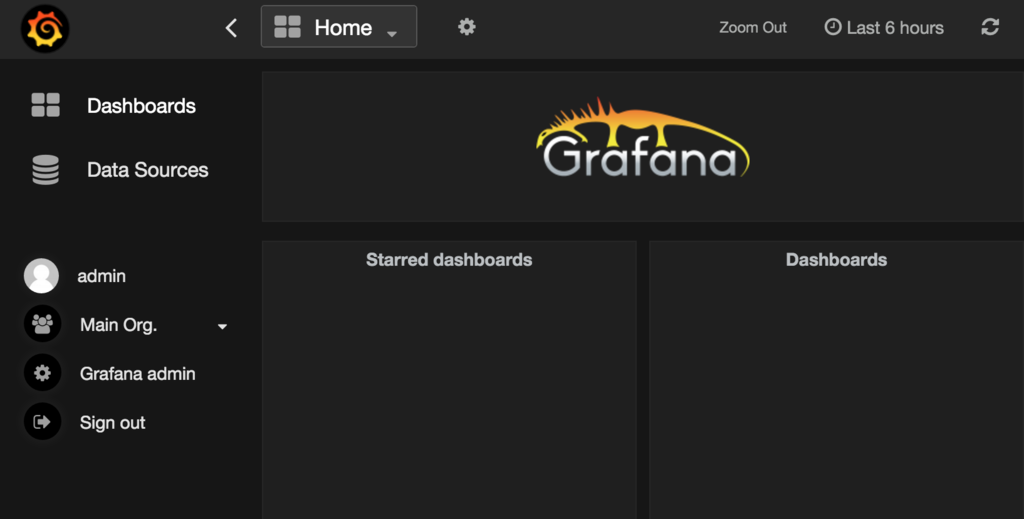Click the Dashboards grid icon in sidebar

pyautogui.click(x=46, y=105)
